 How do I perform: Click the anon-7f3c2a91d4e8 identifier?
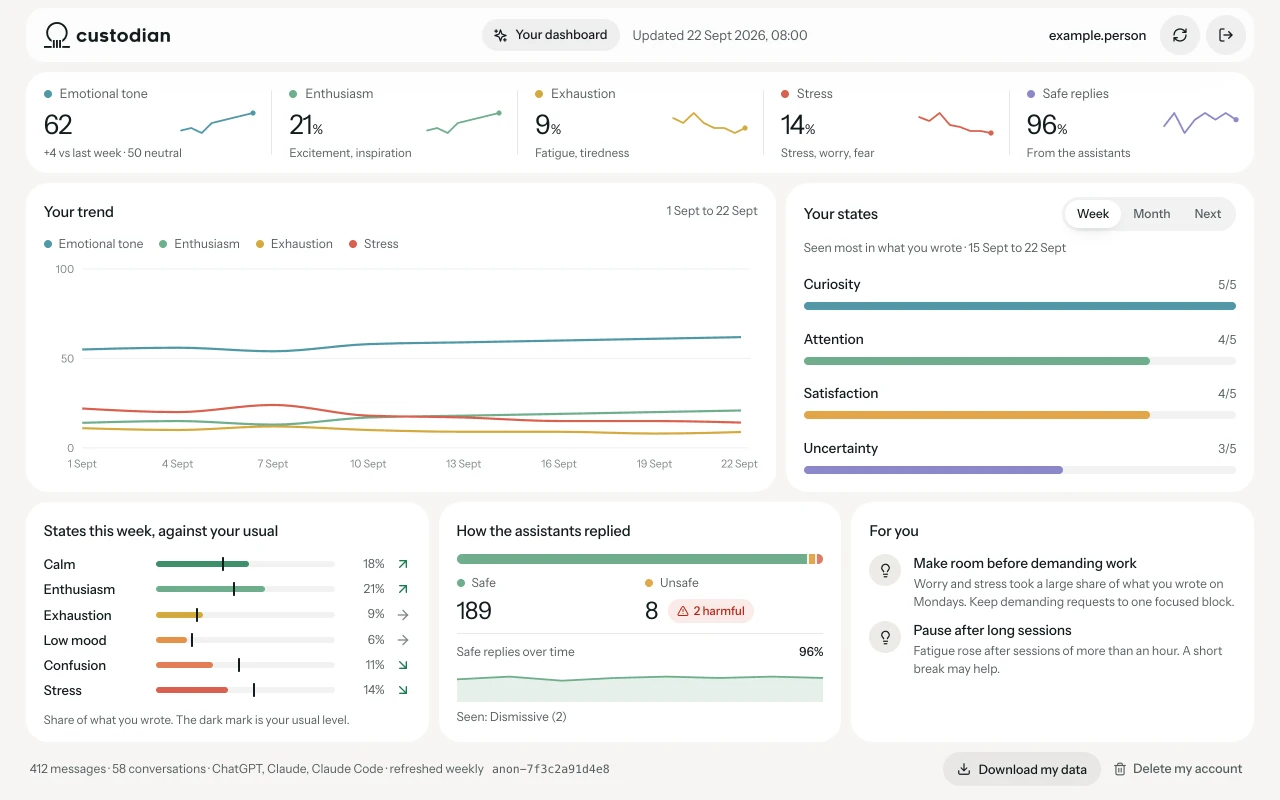click(x=551, y=769)
